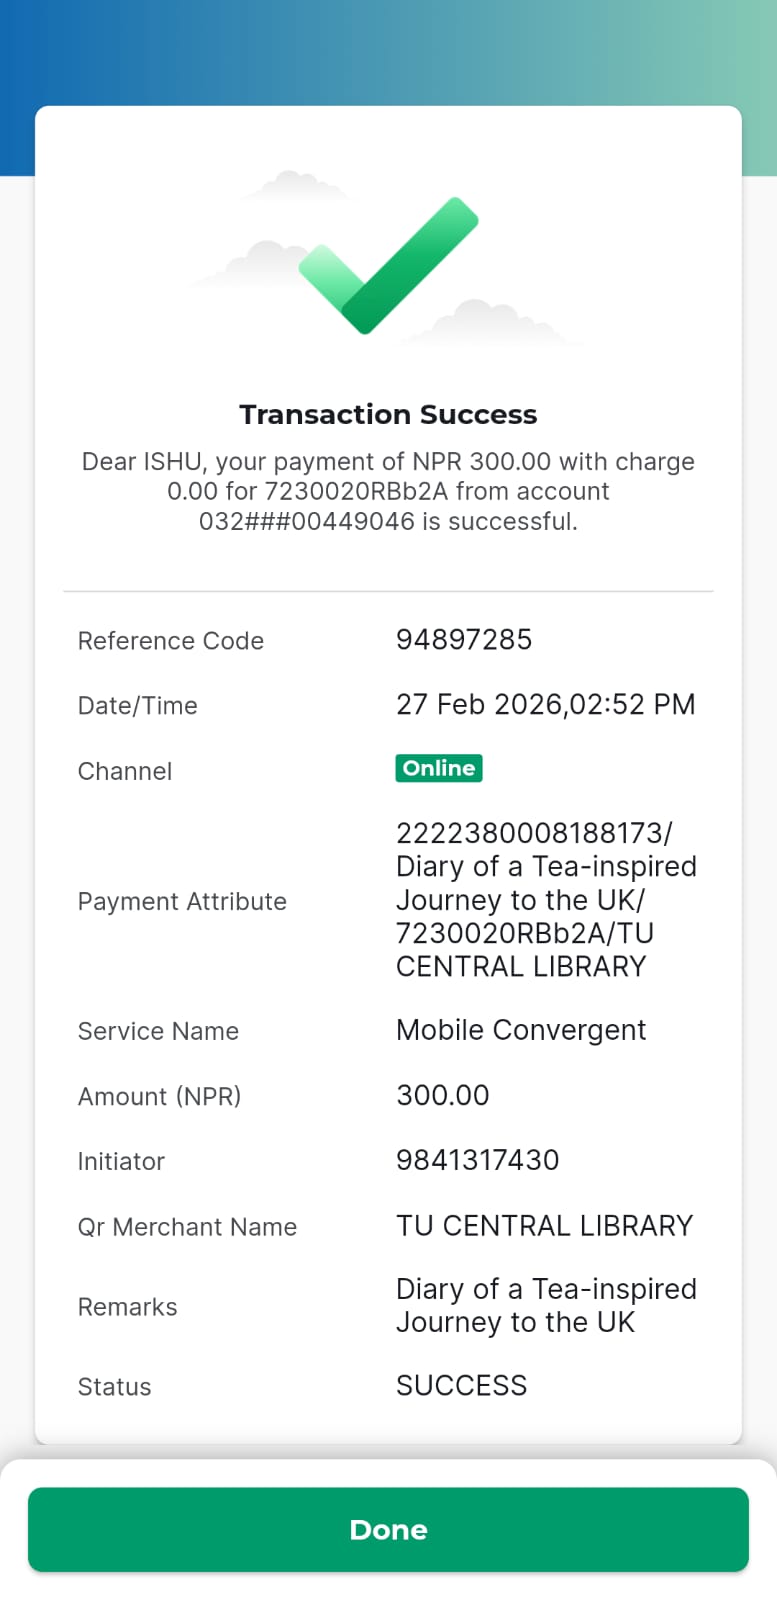Select the Payment Attribute details text

tap(545, 900)
